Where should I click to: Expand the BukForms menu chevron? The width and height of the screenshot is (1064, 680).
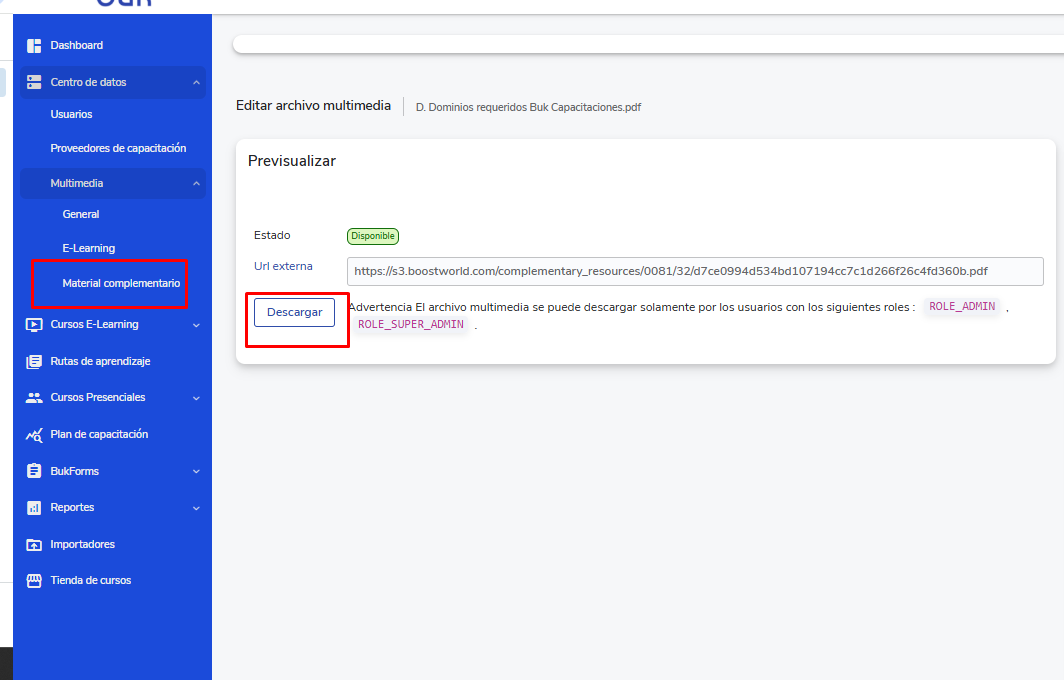pyautogui.click(x=196, y=471)
